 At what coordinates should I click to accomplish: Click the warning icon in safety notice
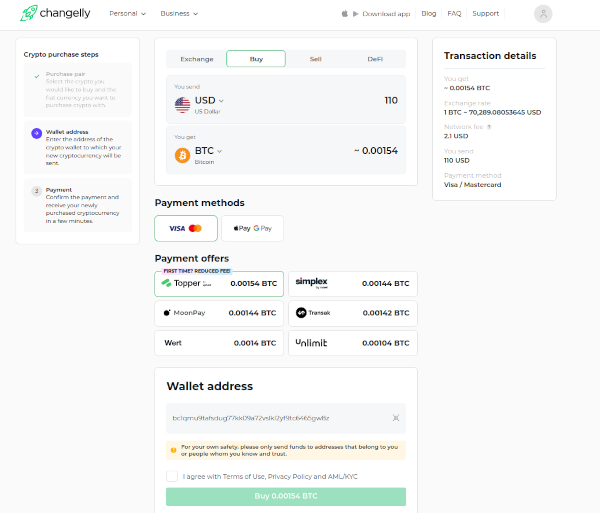(173, 450)
